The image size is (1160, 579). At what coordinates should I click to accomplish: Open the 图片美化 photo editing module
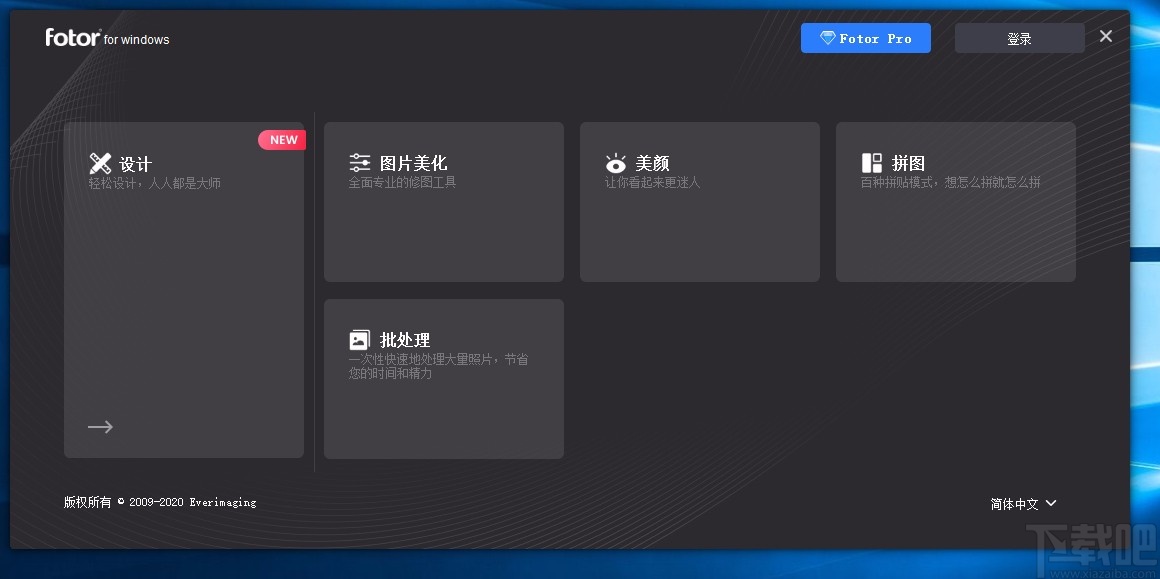[x=443, y=200]
